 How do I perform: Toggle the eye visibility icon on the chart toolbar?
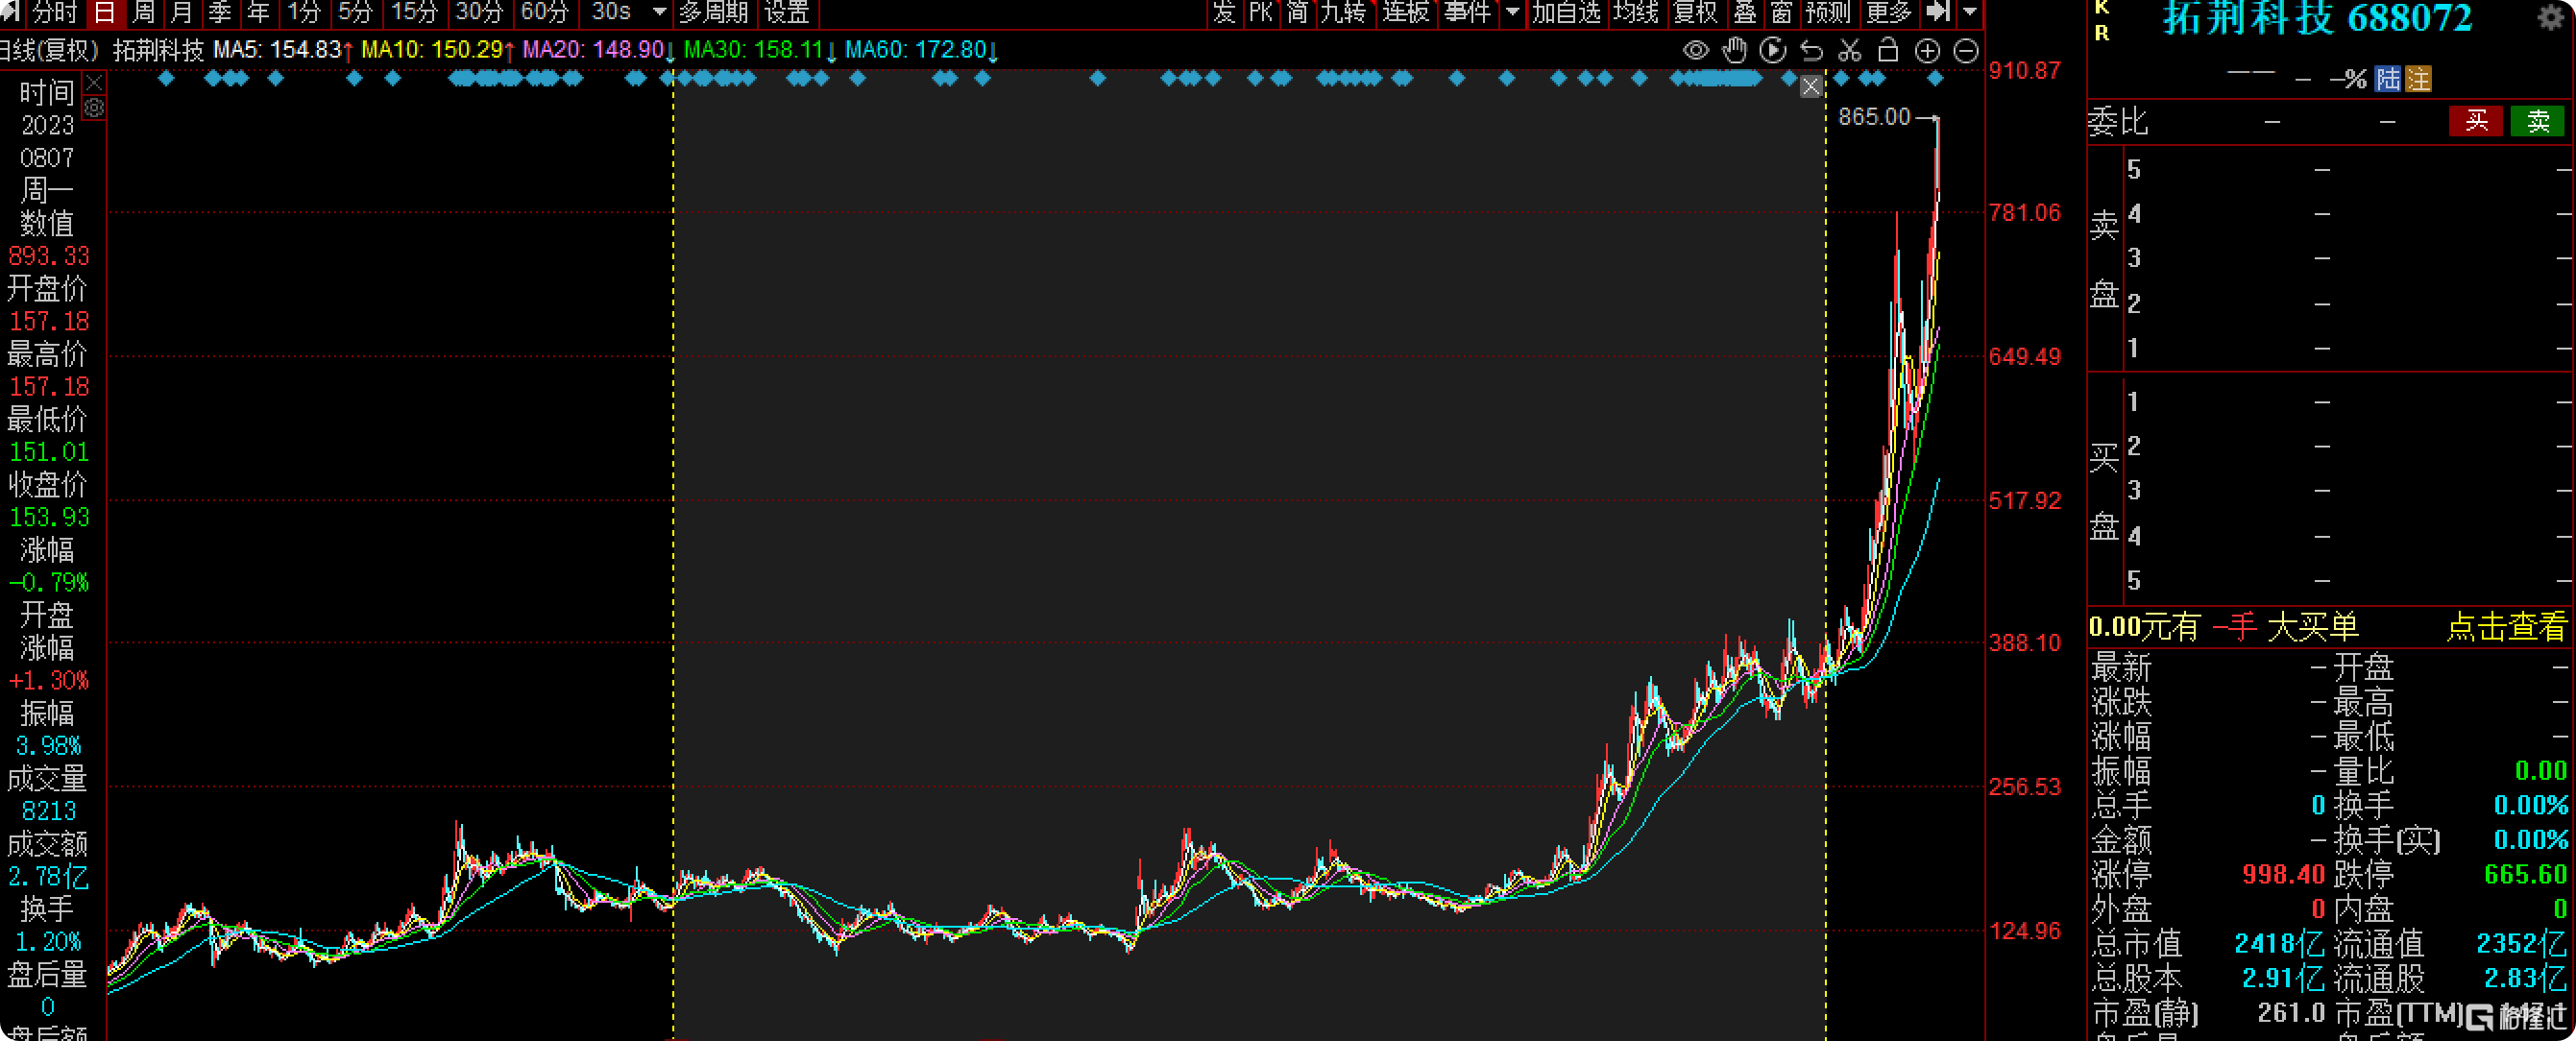(x=1695, y=50)
